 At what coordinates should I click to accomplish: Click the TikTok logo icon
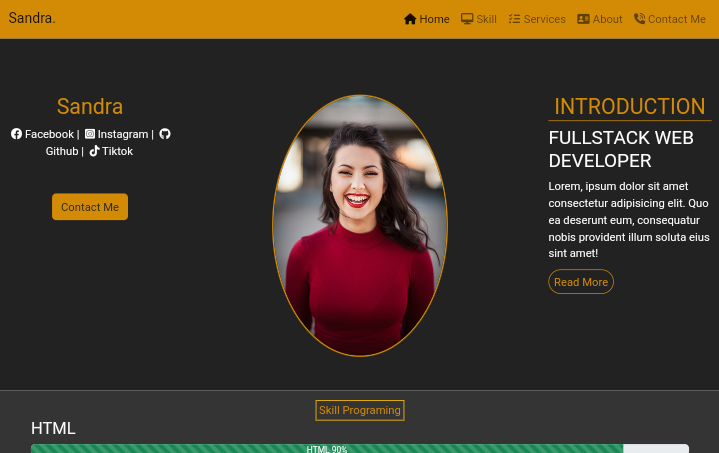tap(94, 151)
